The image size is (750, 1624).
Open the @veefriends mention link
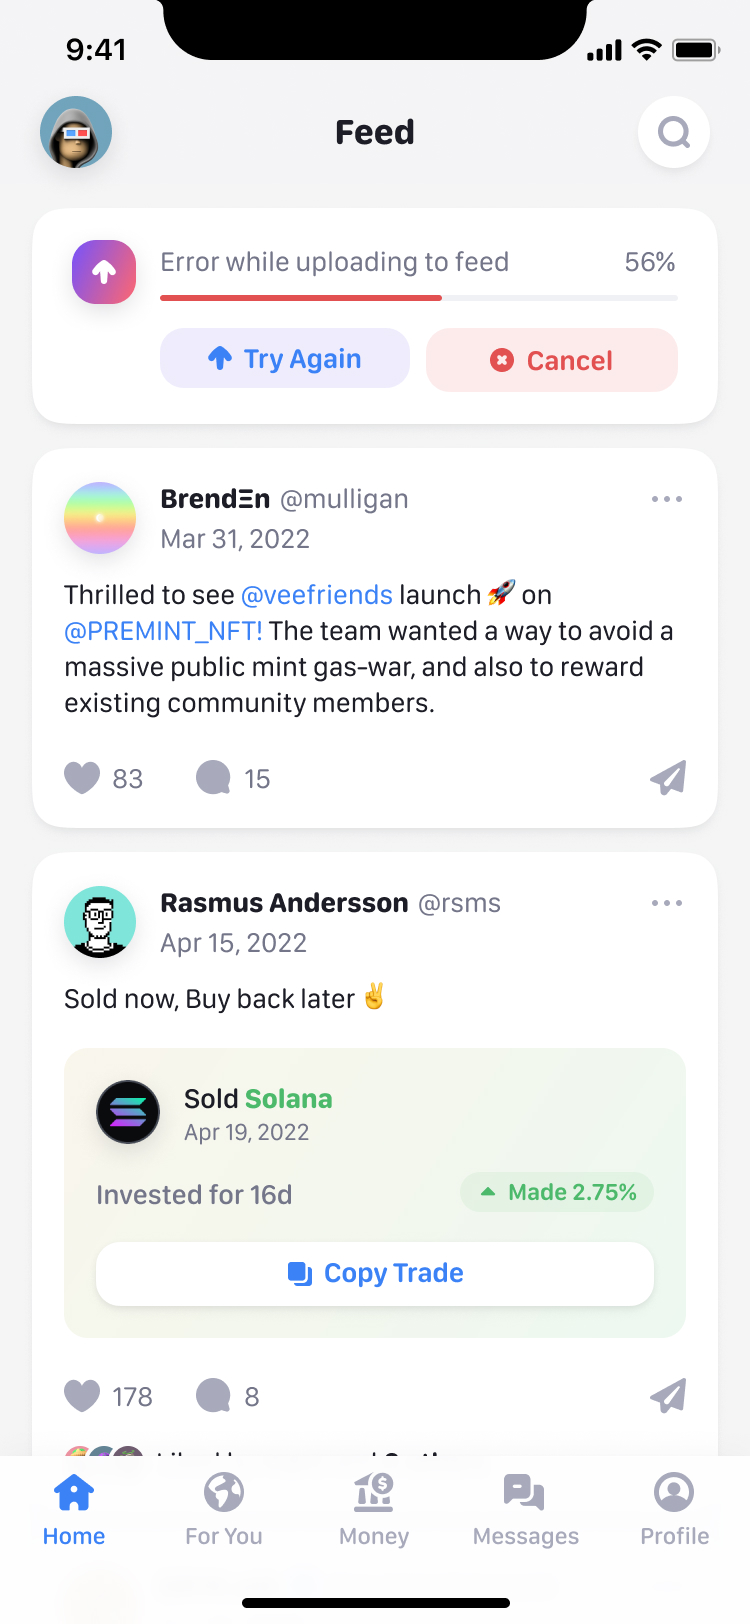coord(317,595)
